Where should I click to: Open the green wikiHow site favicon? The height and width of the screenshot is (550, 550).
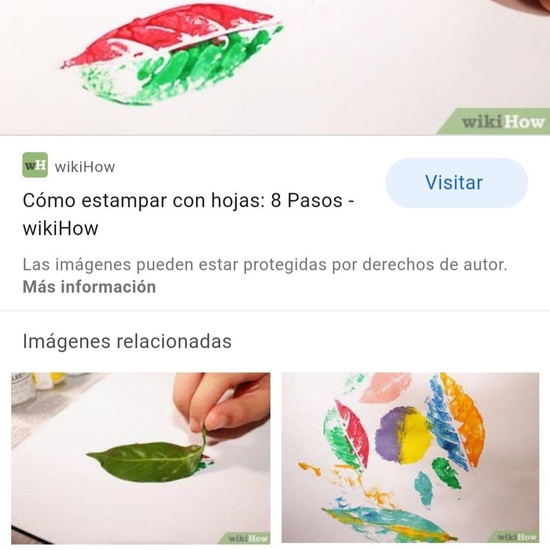[x=35, y=165]
